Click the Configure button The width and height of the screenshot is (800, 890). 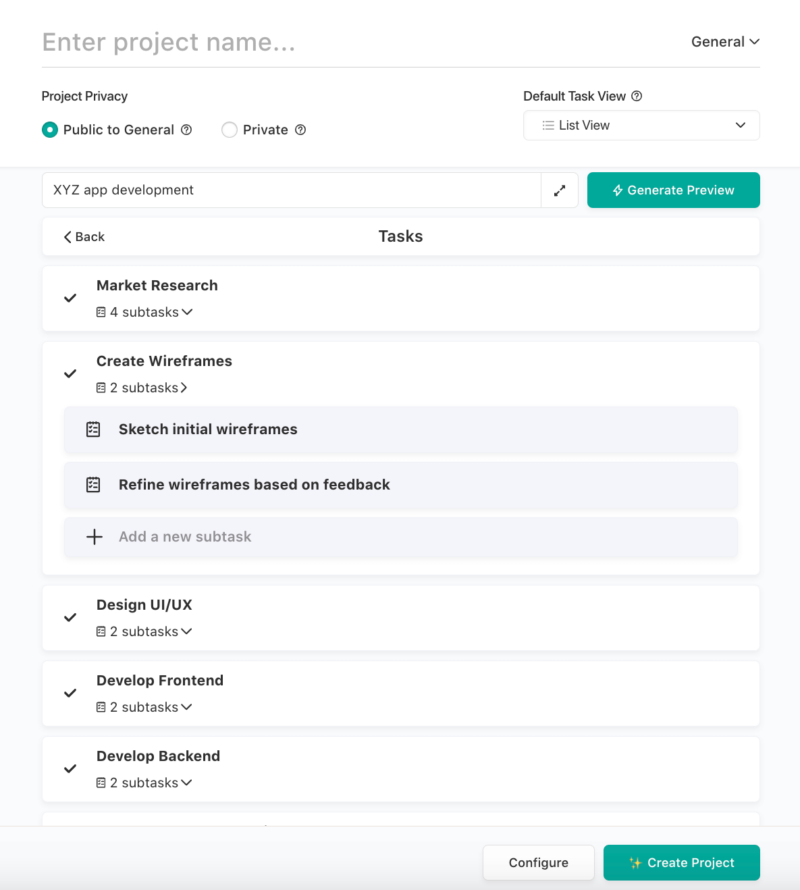pyautogui.click(x=539, y=862)
